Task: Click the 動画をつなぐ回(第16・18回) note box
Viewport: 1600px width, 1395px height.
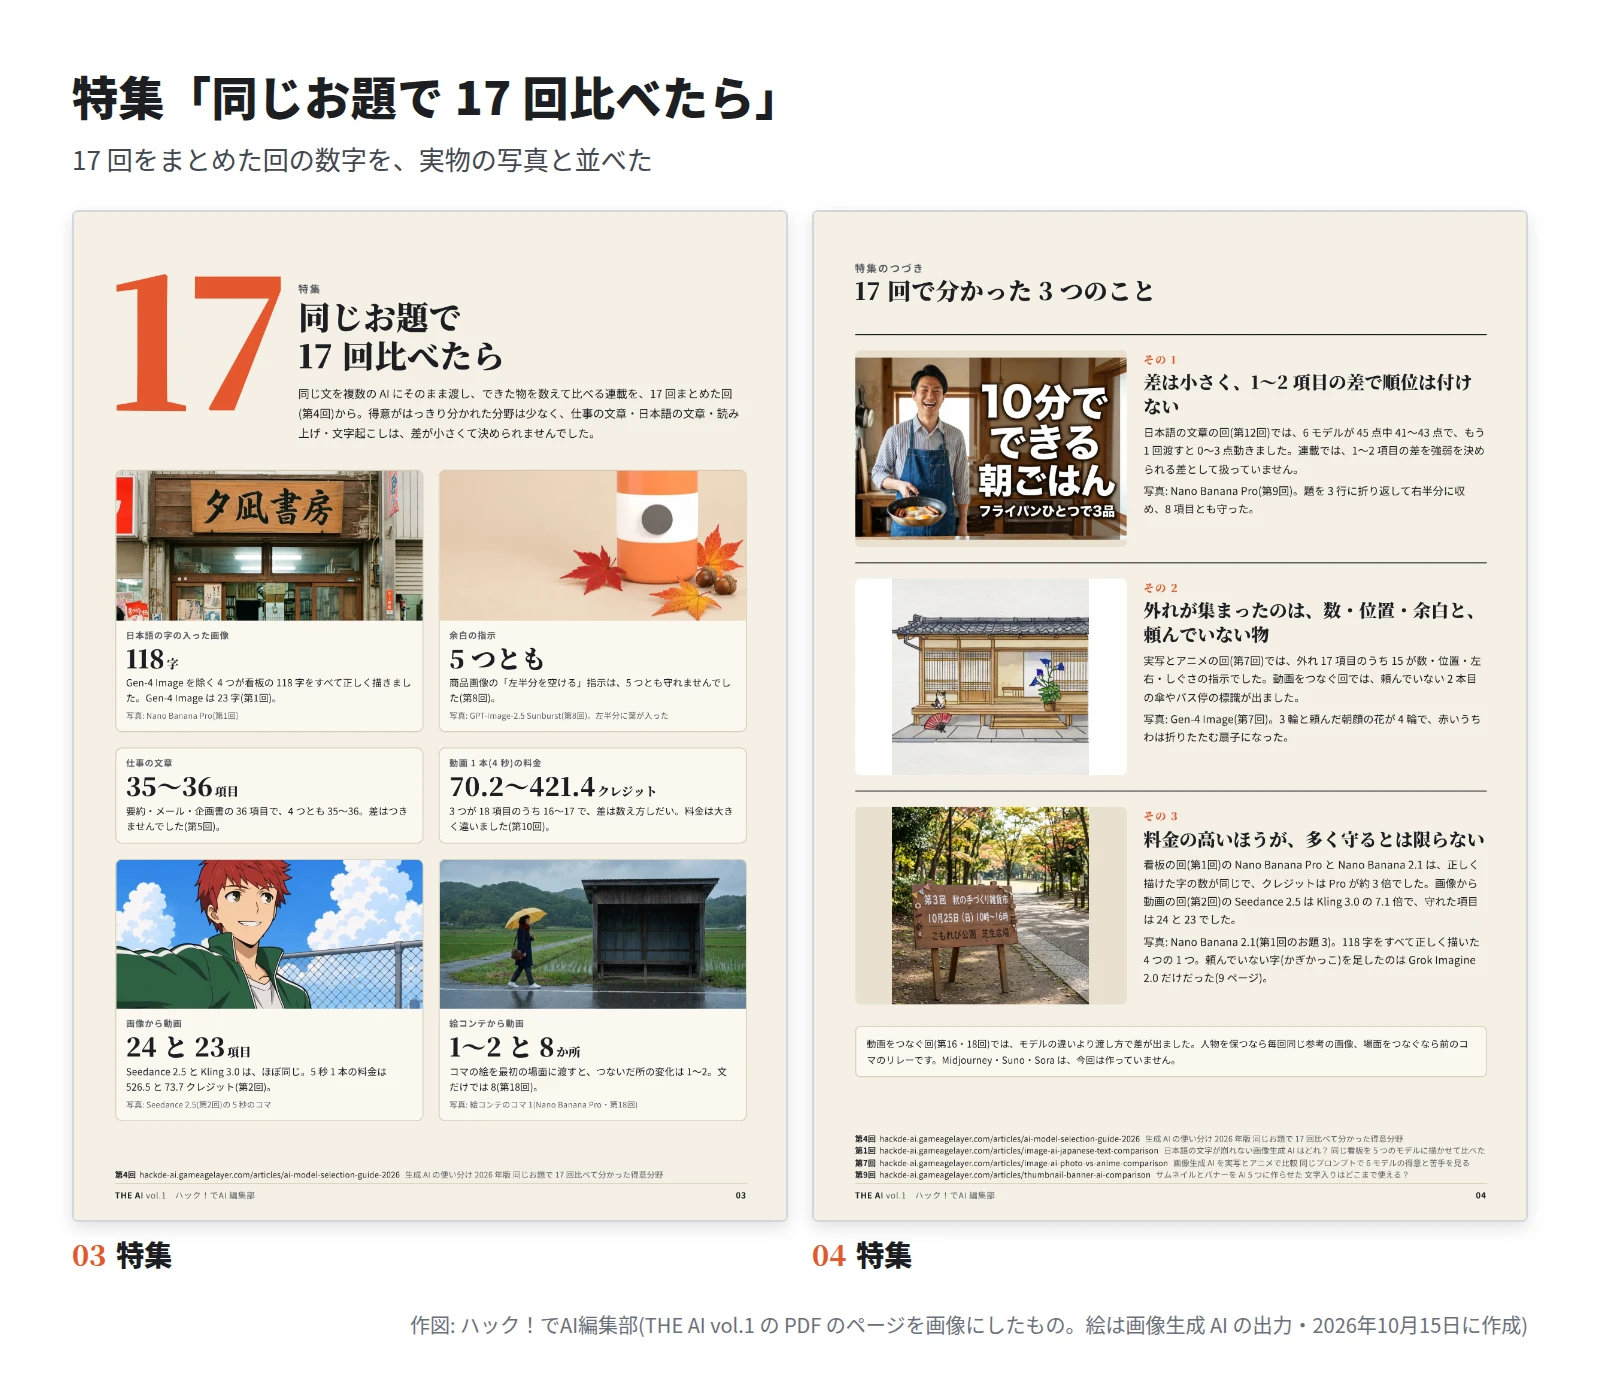Action: click(x=1170, y=1051)
